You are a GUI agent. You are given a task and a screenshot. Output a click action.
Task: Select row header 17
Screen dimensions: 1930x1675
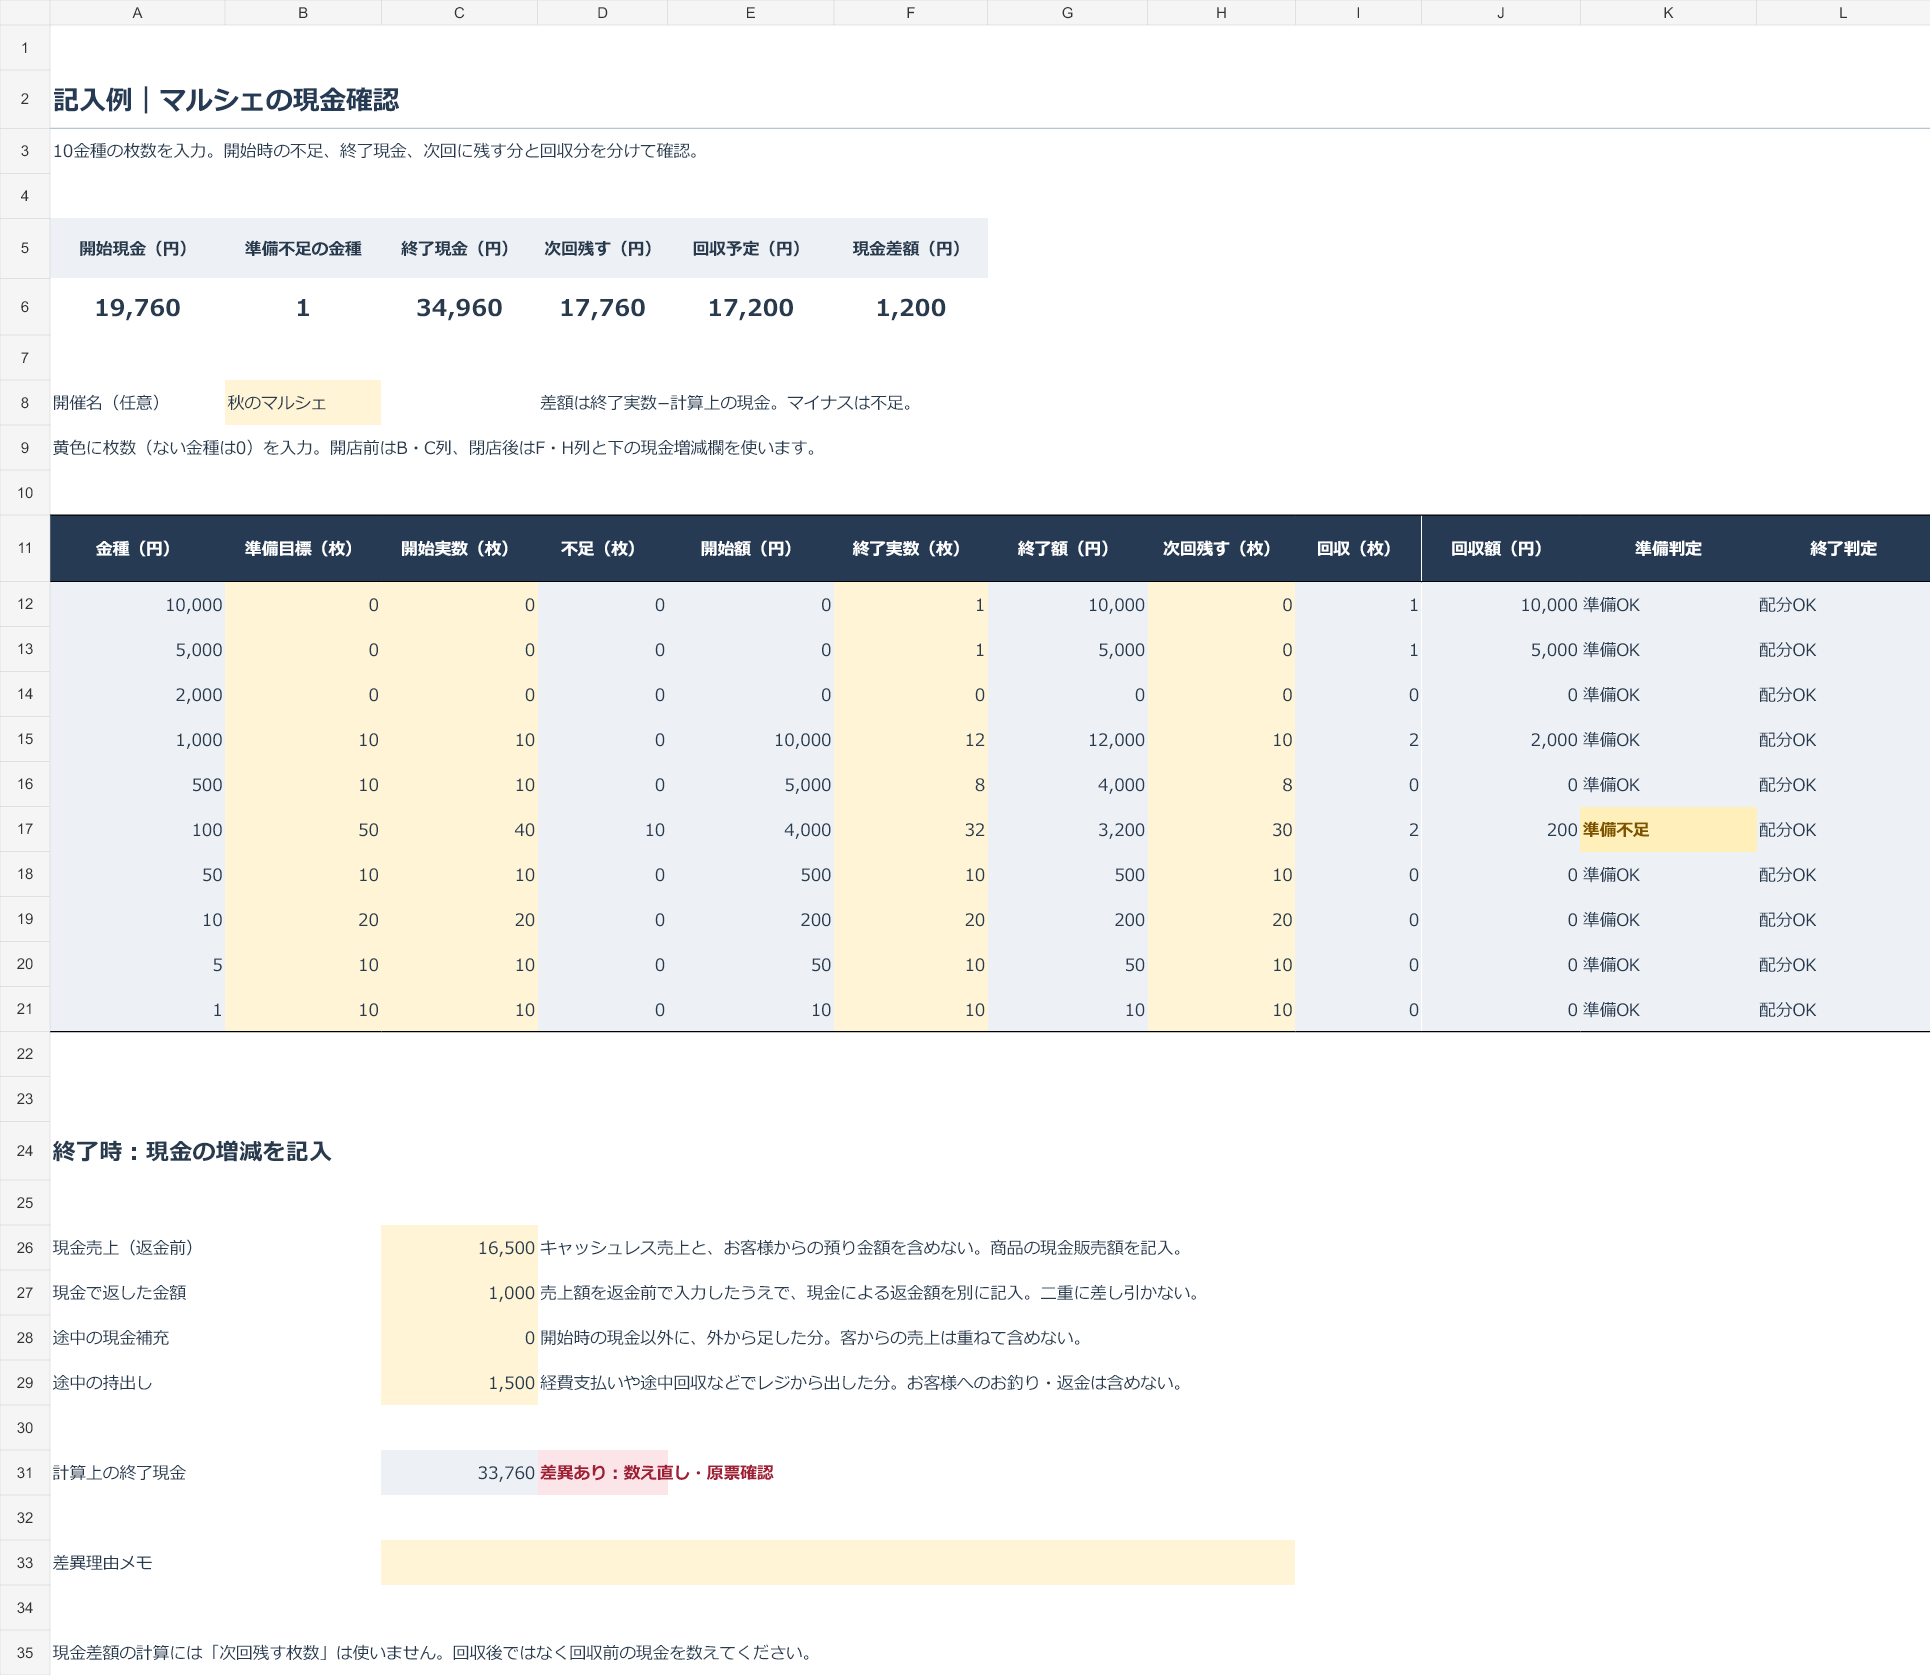(25, 829)
